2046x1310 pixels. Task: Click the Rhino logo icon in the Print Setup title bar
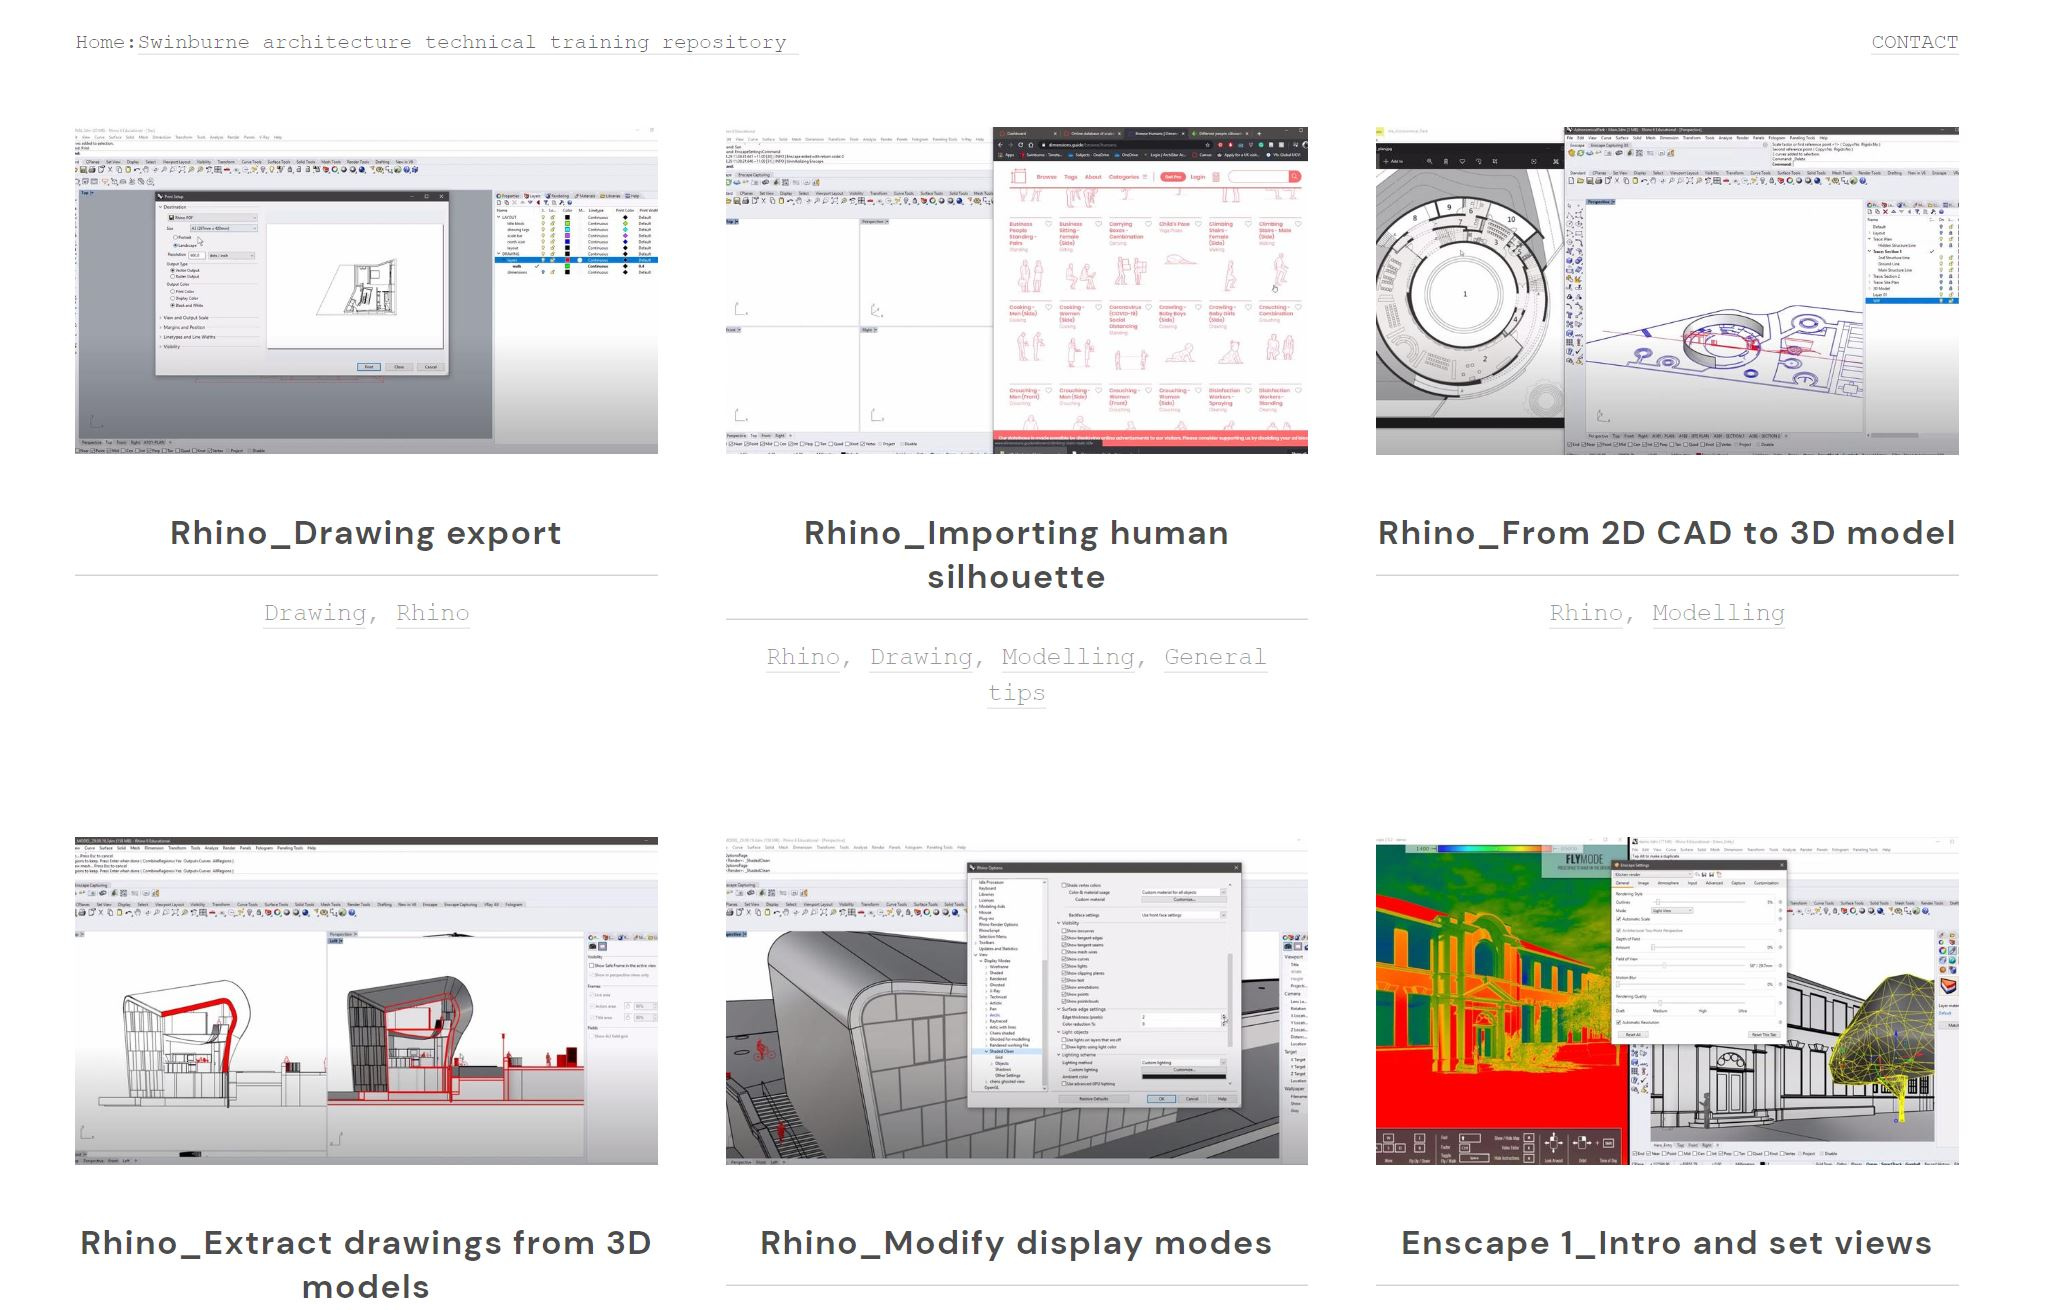click(160, 196)
